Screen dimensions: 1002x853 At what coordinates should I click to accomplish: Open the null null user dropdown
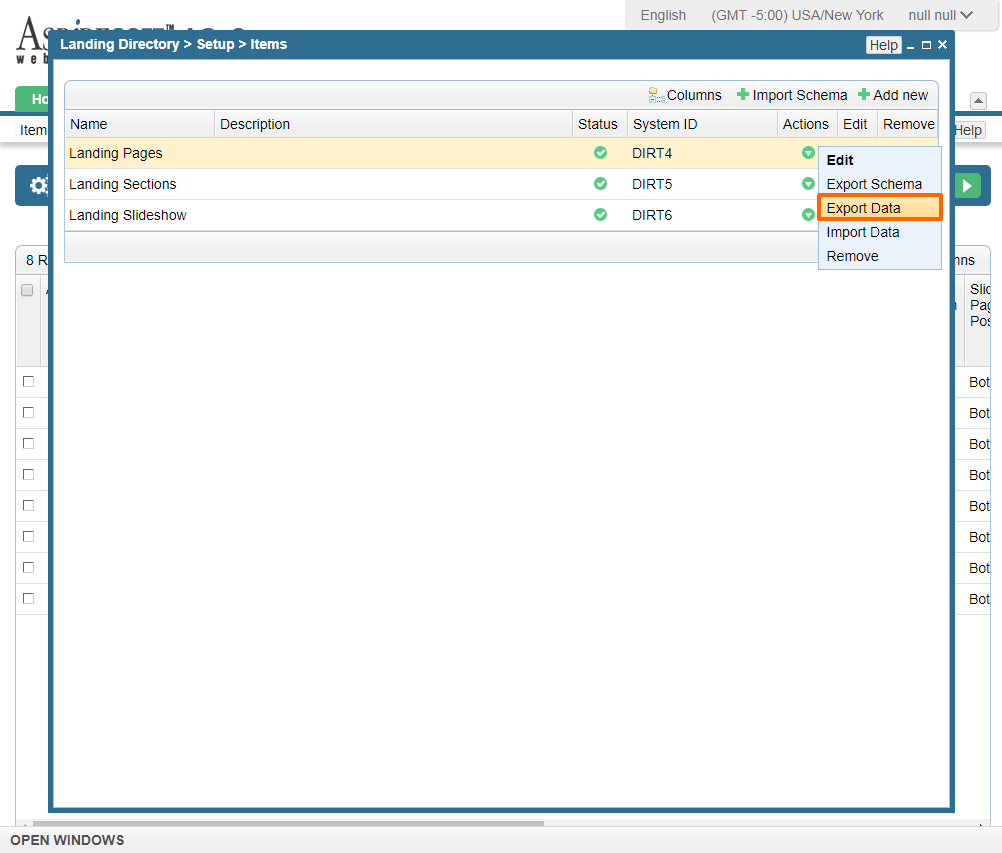coord(940,15)
